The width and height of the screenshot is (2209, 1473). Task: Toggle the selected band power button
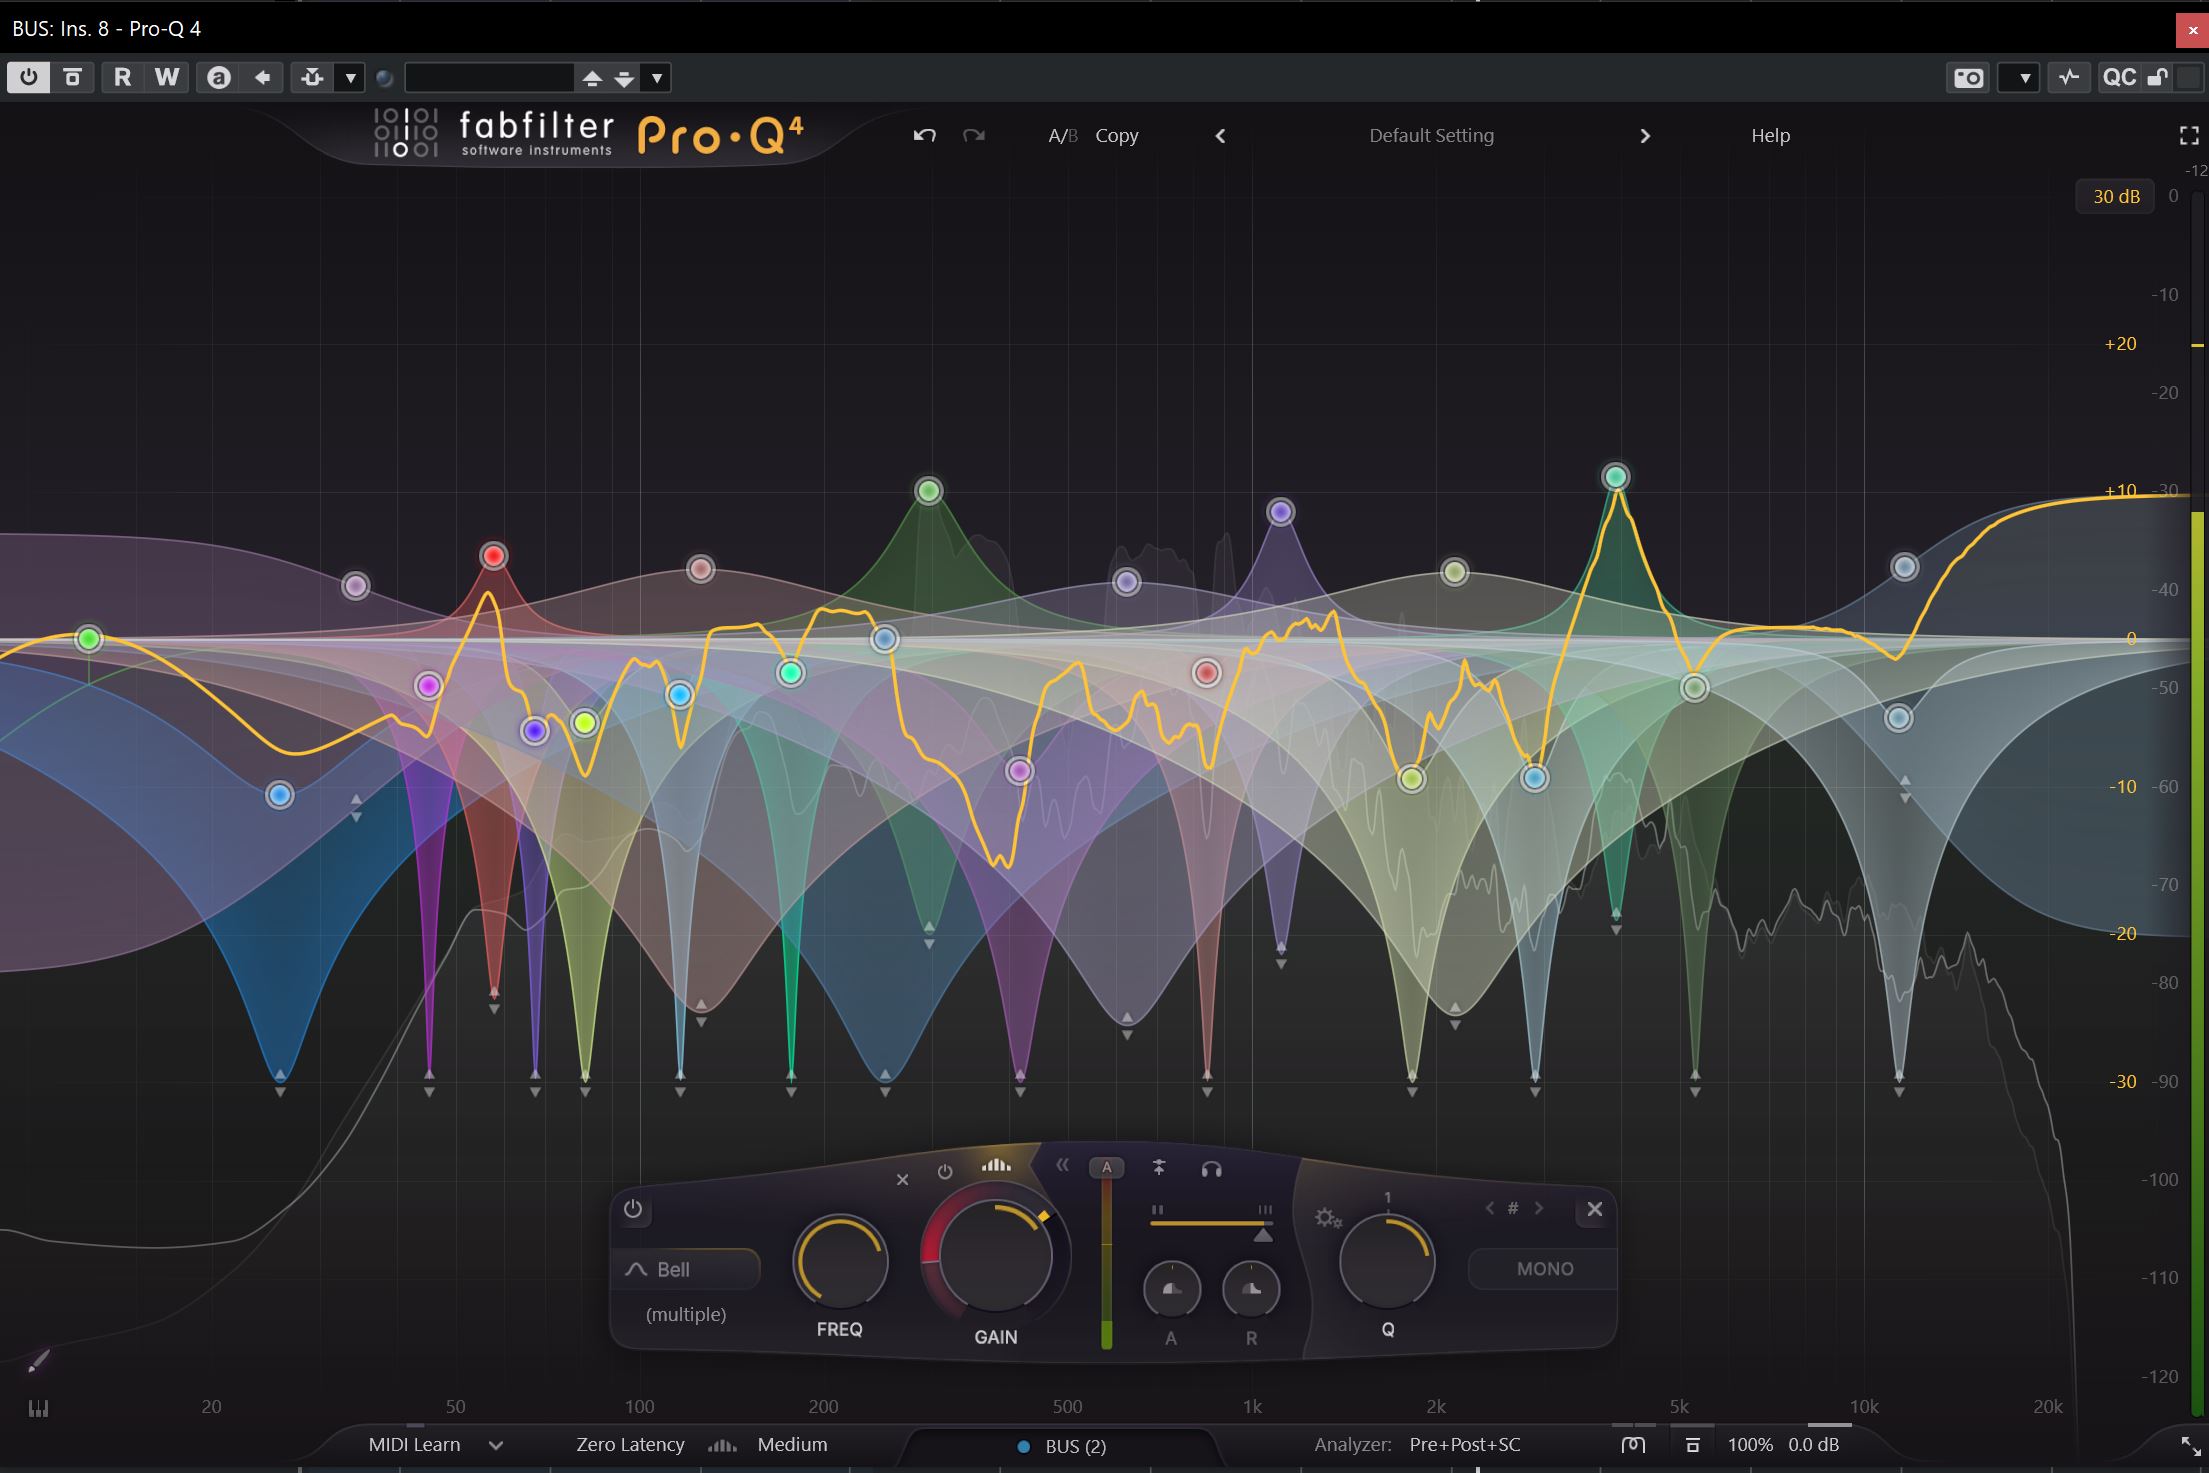633,1209
